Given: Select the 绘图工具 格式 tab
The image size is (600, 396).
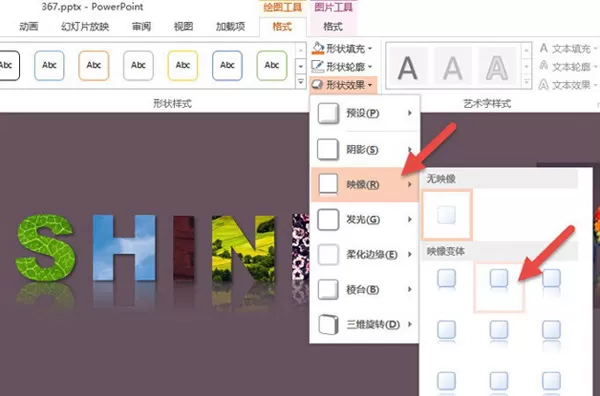Looking at the screenshot, I should 282,26.
